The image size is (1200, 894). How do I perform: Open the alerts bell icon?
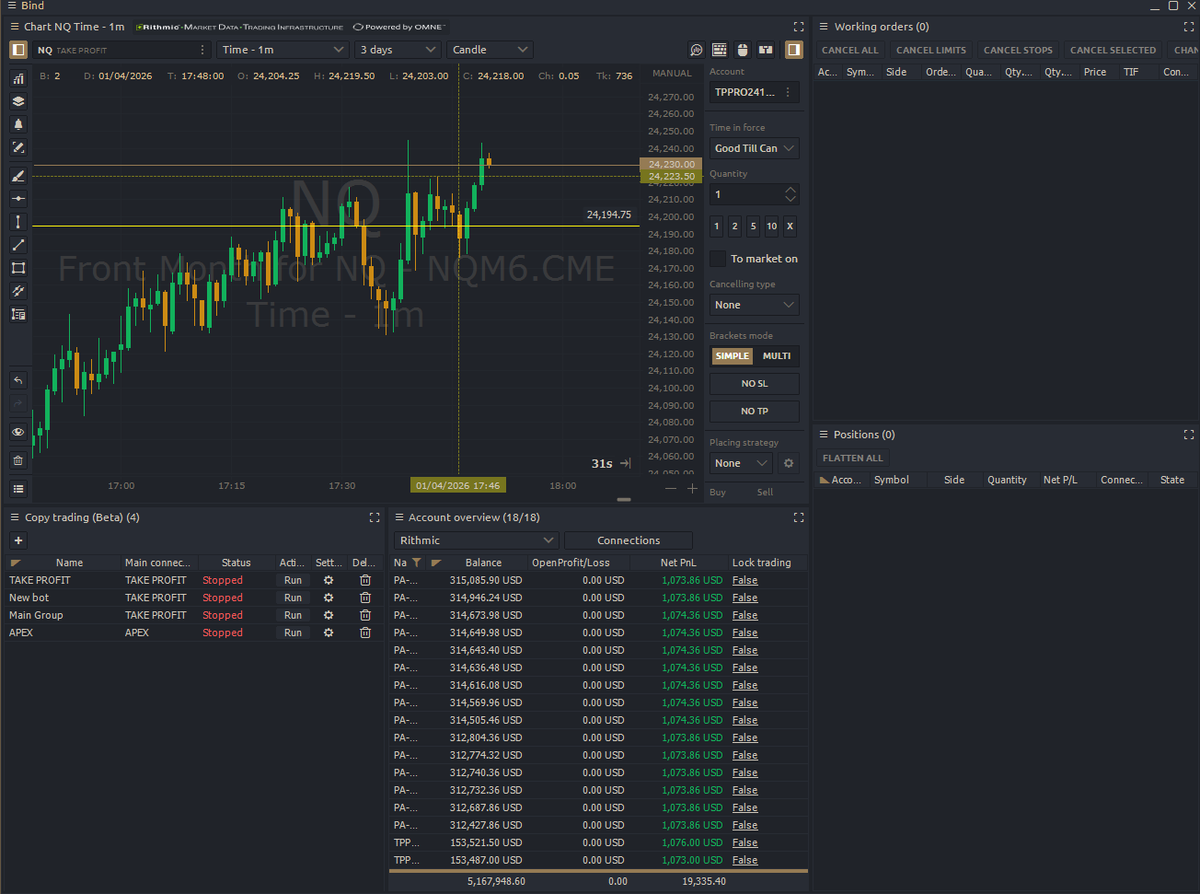(x=18, y=124)
